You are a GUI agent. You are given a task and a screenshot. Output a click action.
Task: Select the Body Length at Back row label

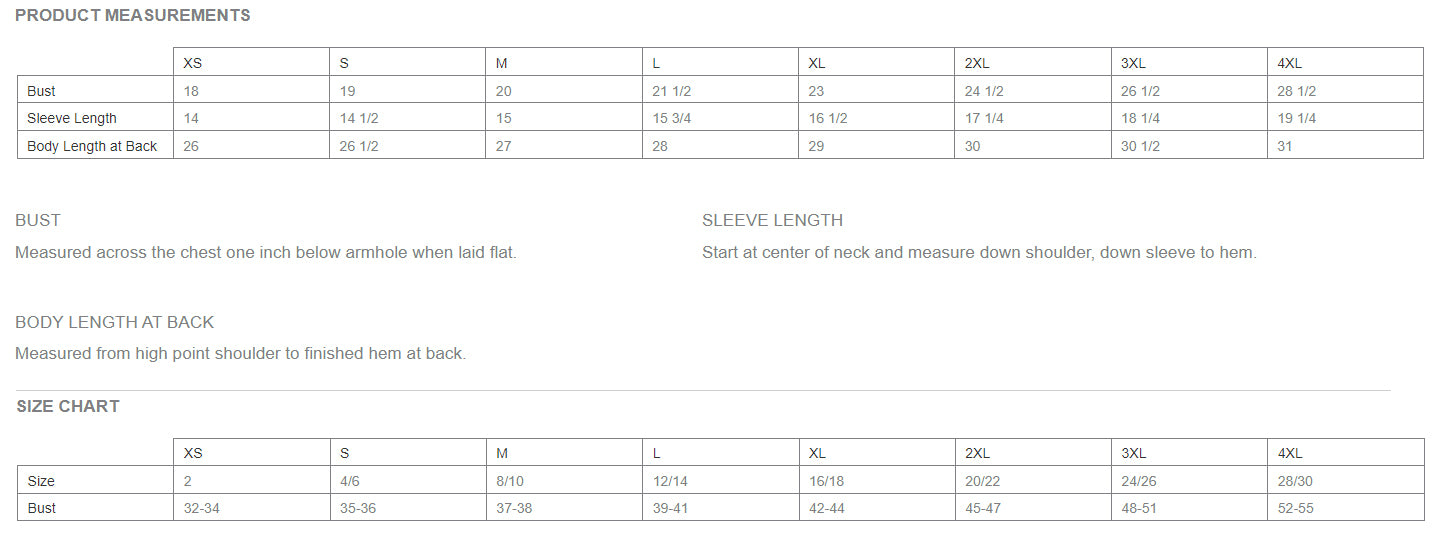[92, 146]
